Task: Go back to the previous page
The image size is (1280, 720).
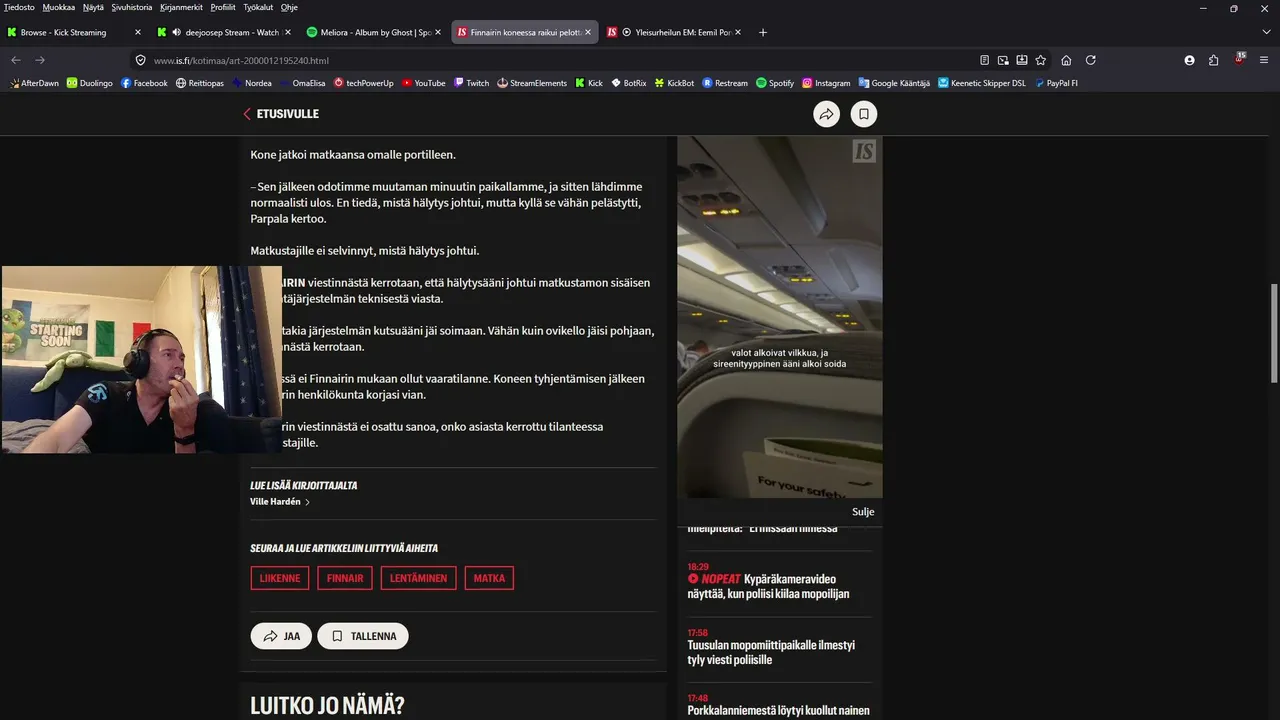Action: [16, 60]
